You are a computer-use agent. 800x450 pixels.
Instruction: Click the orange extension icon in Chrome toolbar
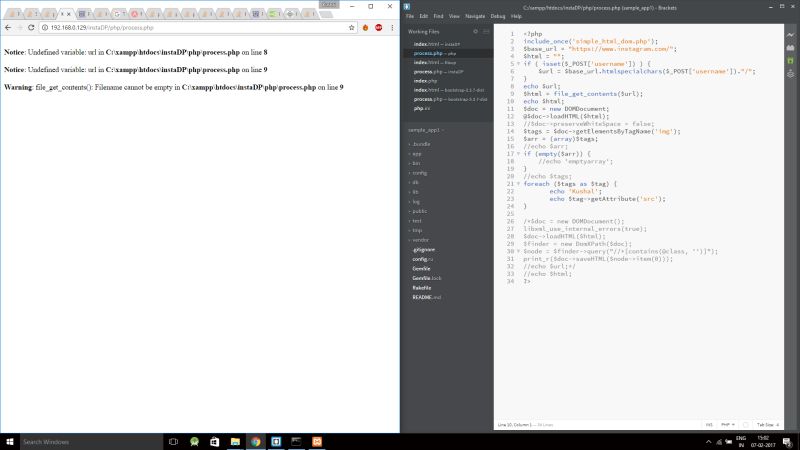point(365,28)
